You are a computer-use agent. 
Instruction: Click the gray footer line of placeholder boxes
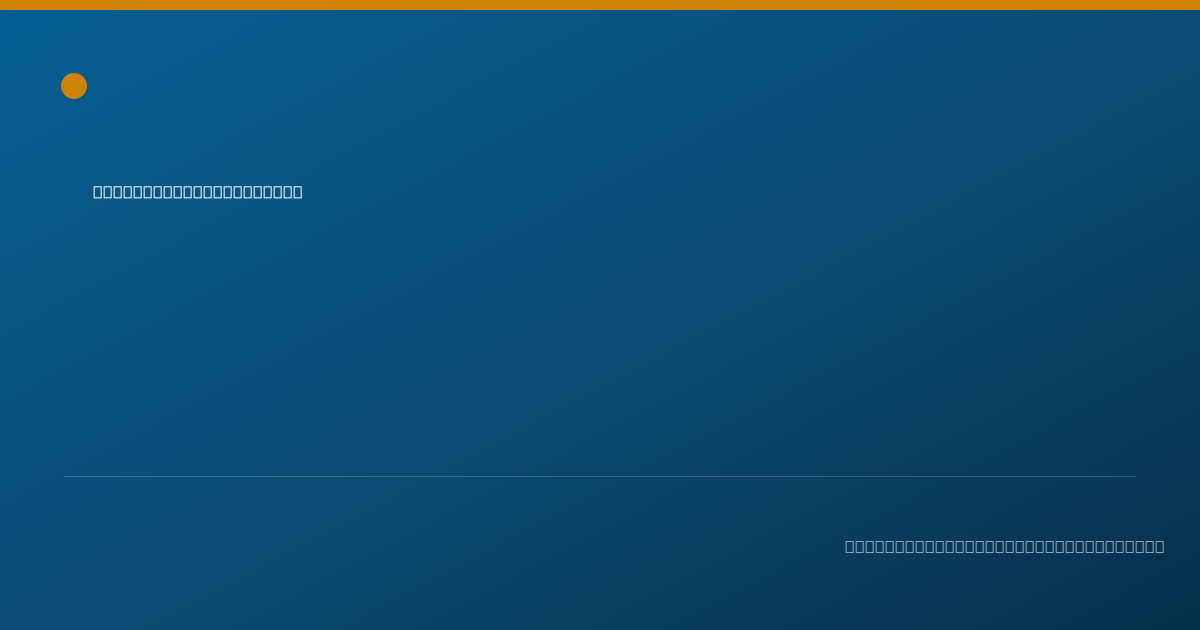click(1004, 546)
